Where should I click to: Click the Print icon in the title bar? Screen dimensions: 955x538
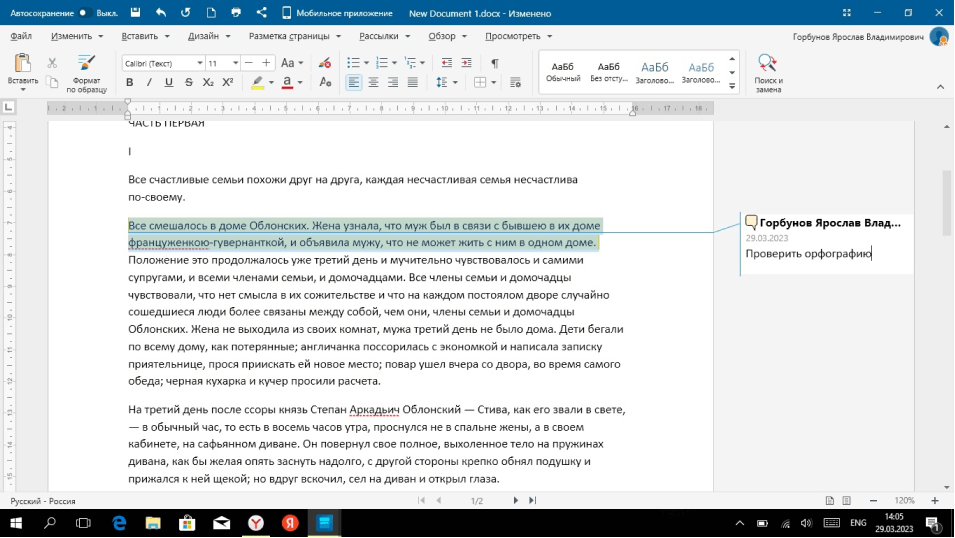pyautogui.click(x=236, y=13)
